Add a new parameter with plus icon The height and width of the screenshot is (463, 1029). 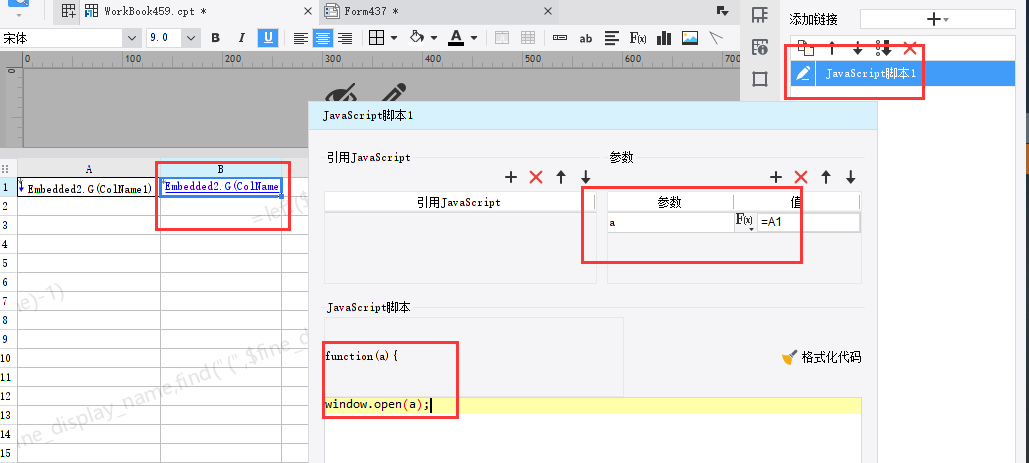776,176
